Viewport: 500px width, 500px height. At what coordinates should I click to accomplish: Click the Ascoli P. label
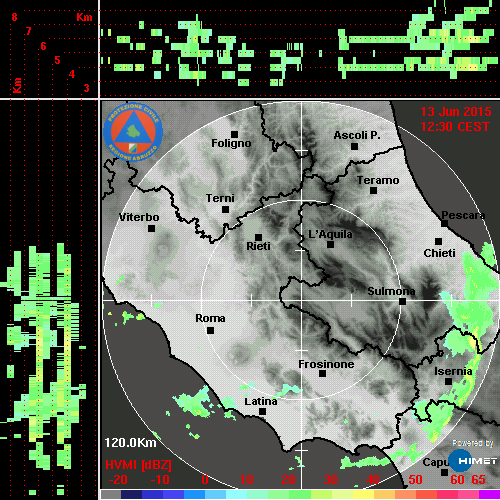(357, 135)
